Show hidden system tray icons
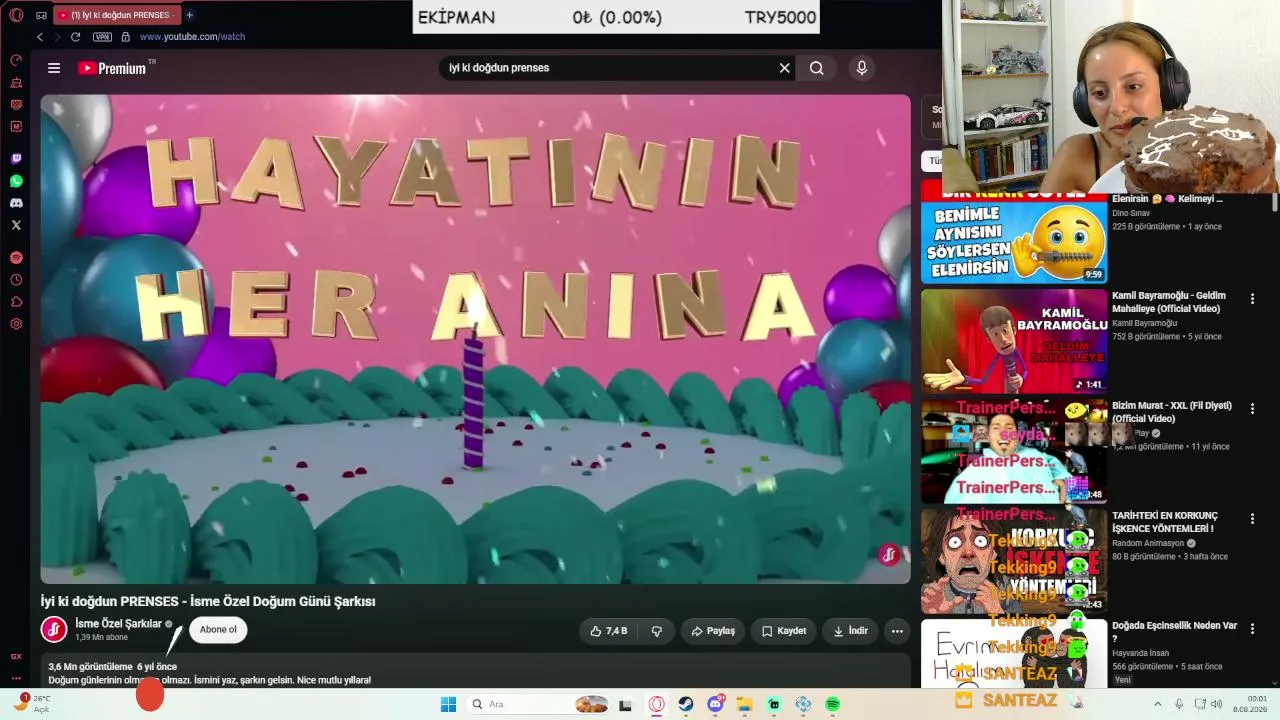 tap(1158, 704)
